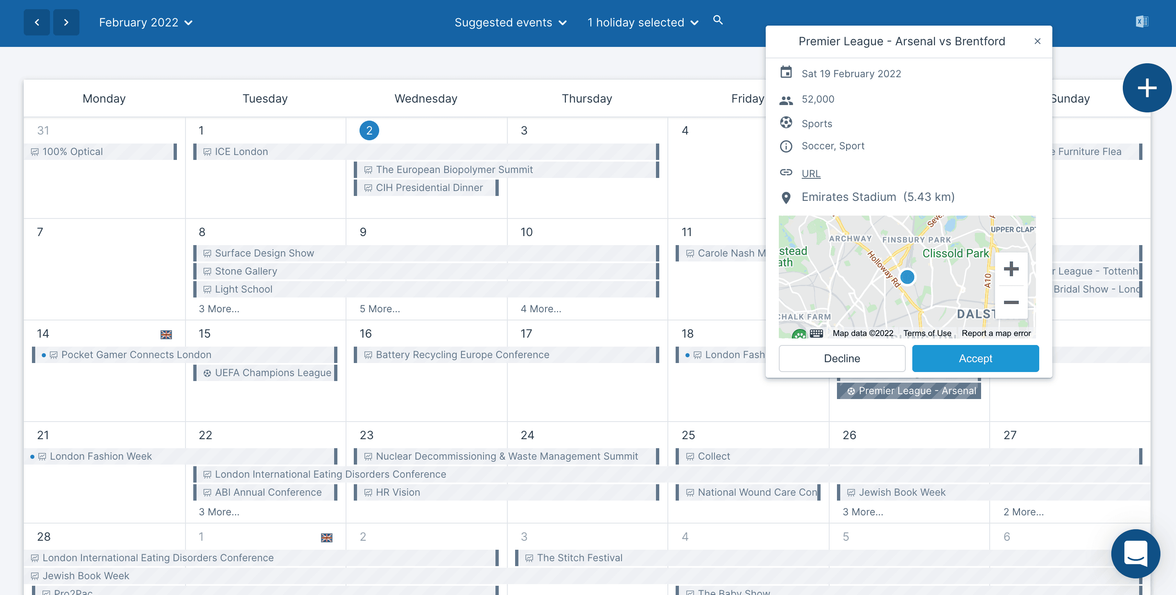Click the location pin beside Emirates Stadium
This screenshot has height=595, width=1176.
pyautogui.click(x=786, y=197)
